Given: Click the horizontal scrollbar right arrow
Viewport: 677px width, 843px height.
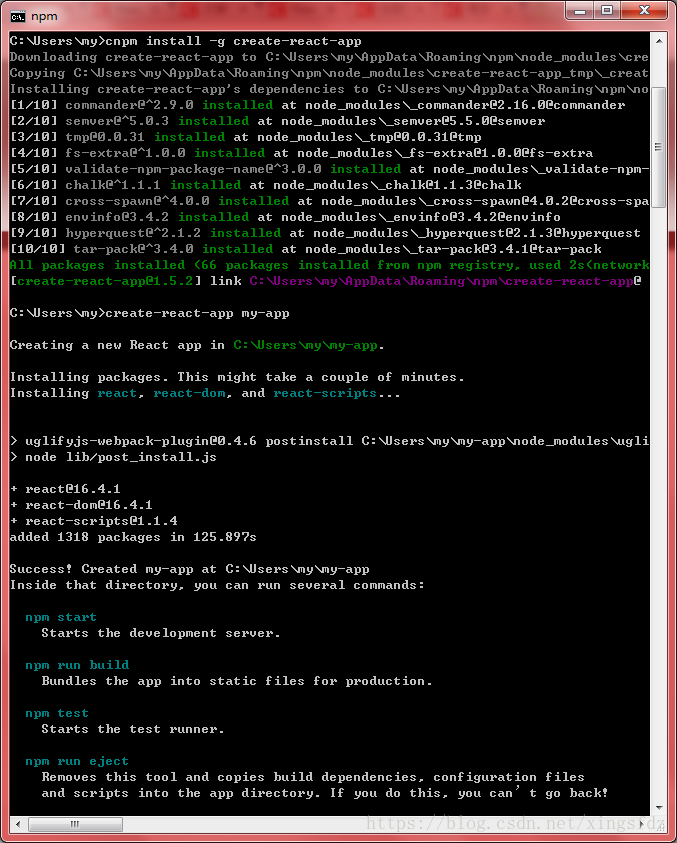Looking at the screenshot, I should [x=641, y=824].
